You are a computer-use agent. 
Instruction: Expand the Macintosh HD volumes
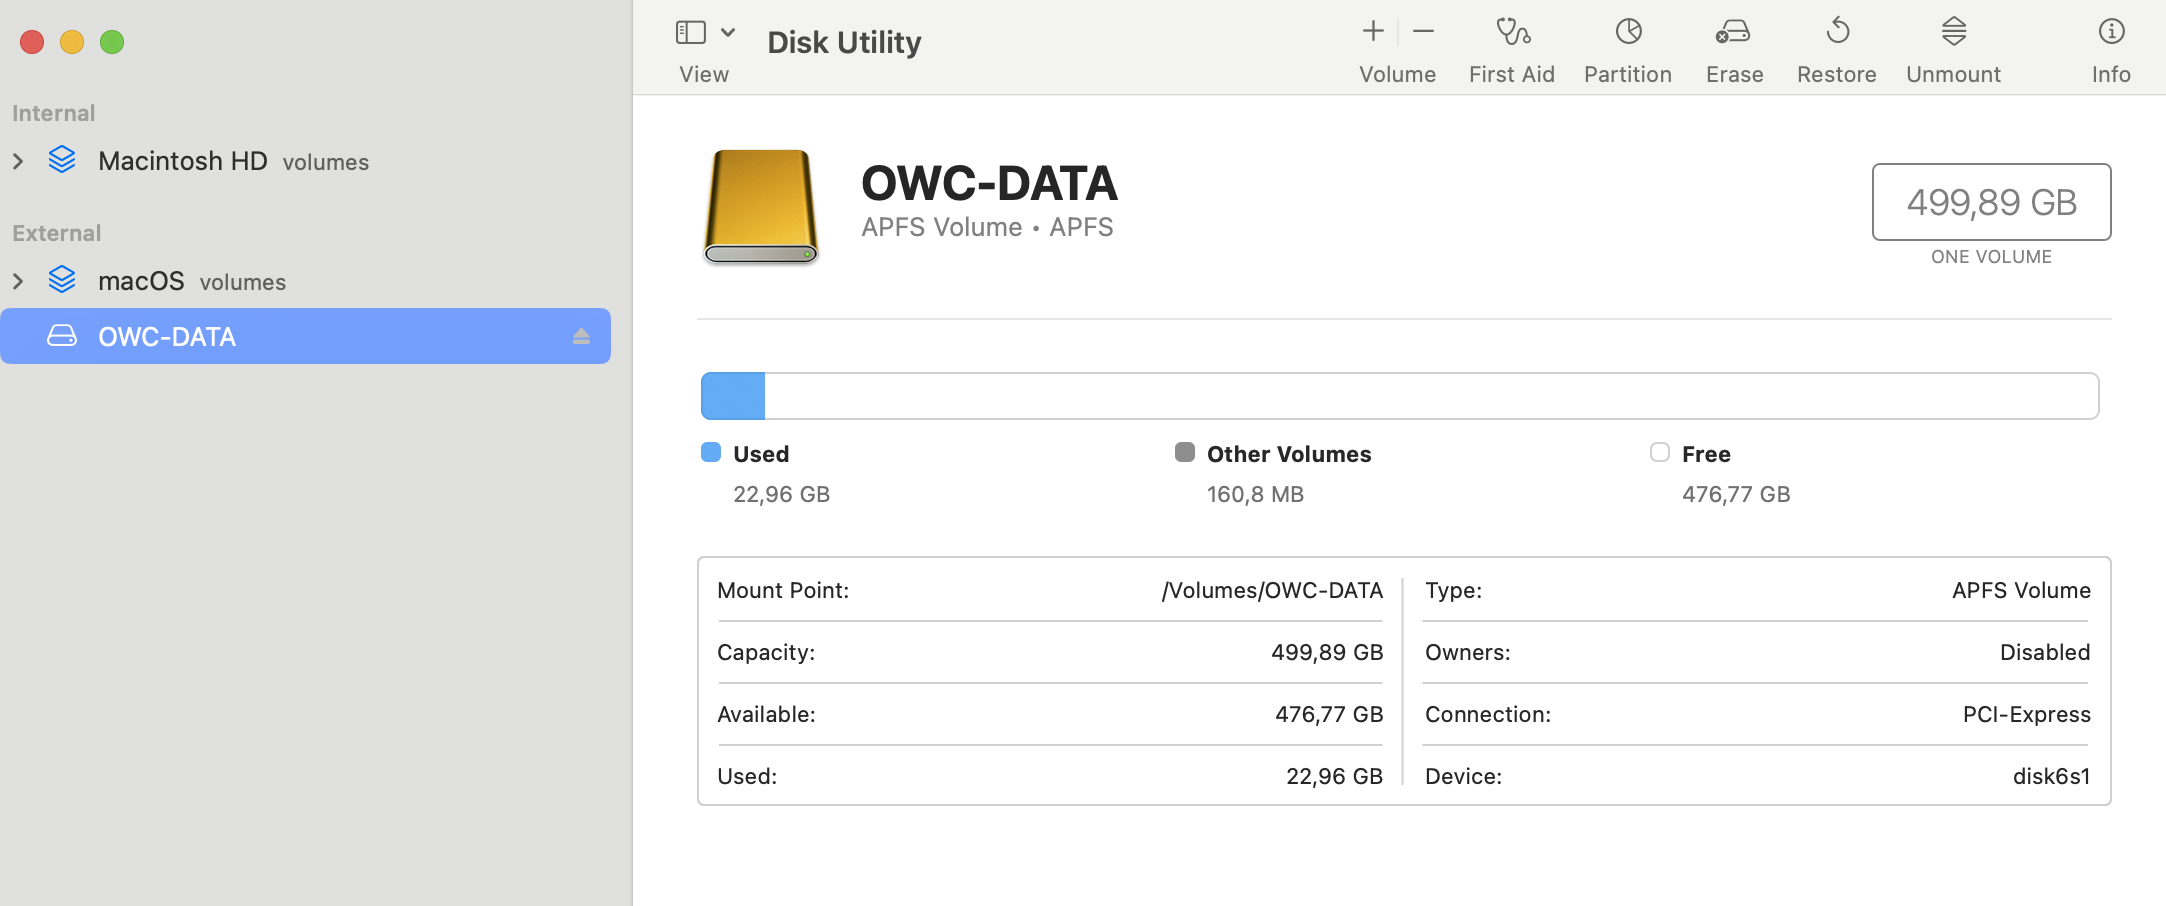tap(18, 161)
